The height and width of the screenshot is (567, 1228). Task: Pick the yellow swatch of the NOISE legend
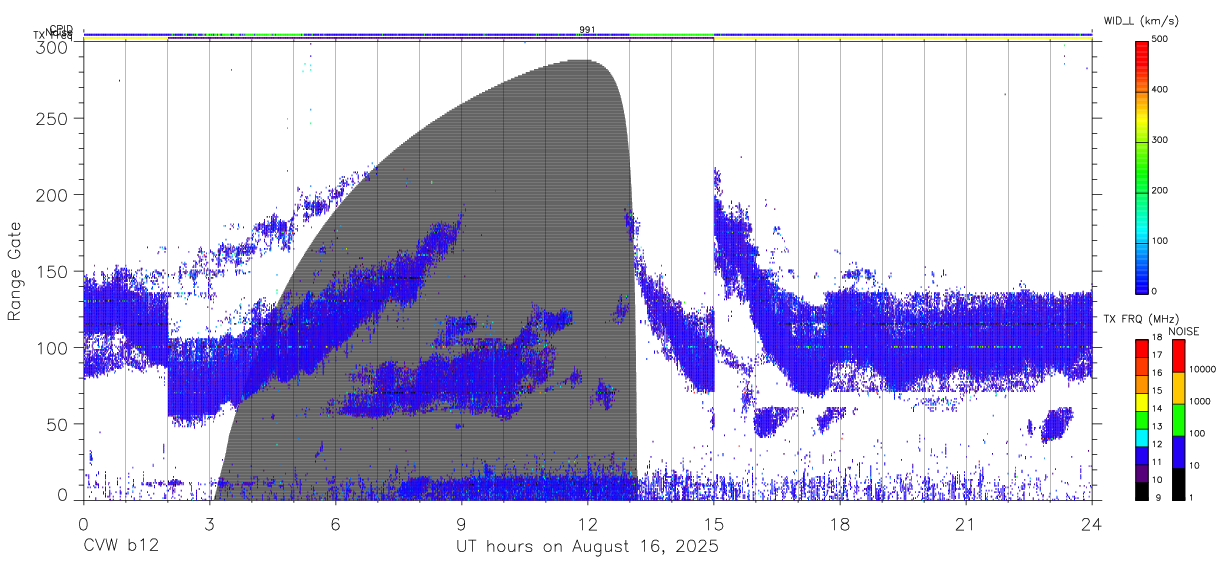[x=1178, y=388]
